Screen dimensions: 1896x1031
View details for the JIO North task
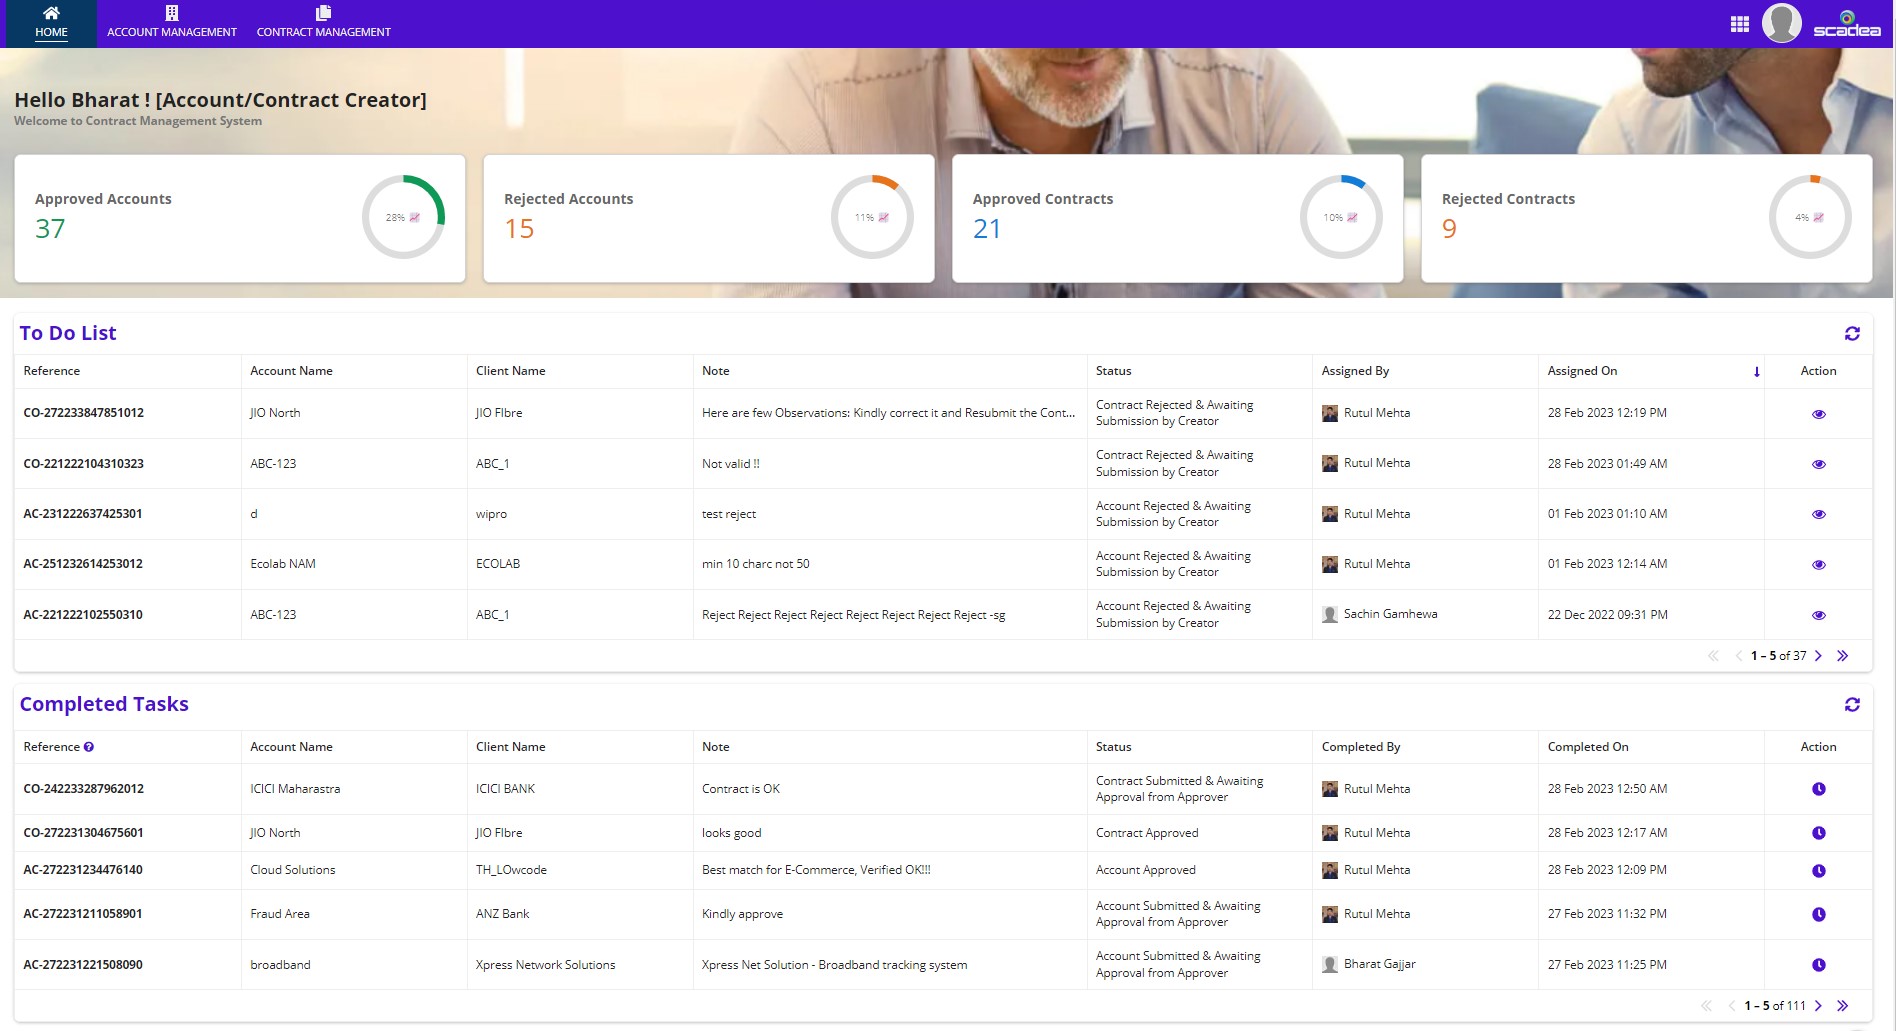pyautogui.click(x=1818, y=413)
